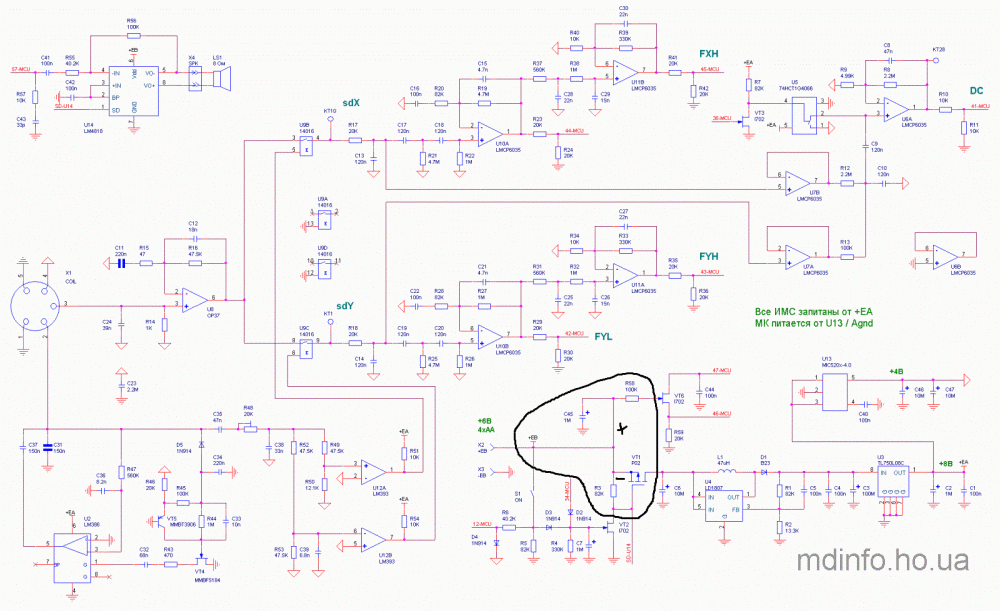Click the U13 regulator IC box

(835, 392)
